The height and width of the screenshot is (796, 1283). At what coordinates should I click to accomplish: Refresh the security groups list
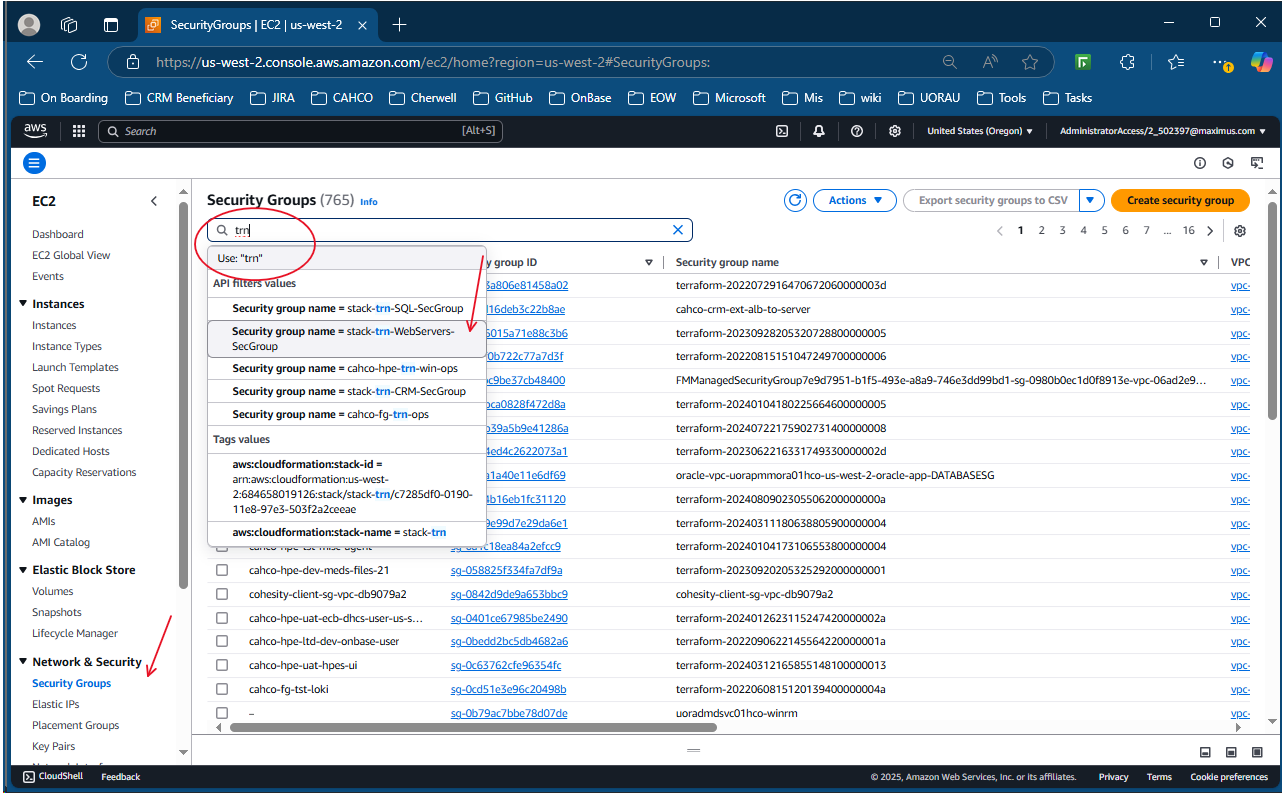point(795,200)
